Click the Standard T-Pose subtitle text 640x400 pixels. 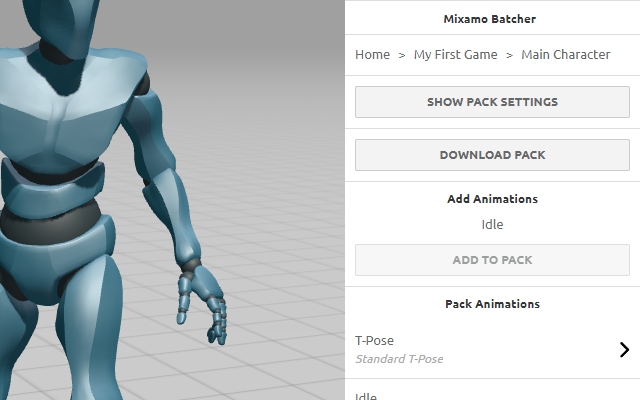tap(399, 359)
